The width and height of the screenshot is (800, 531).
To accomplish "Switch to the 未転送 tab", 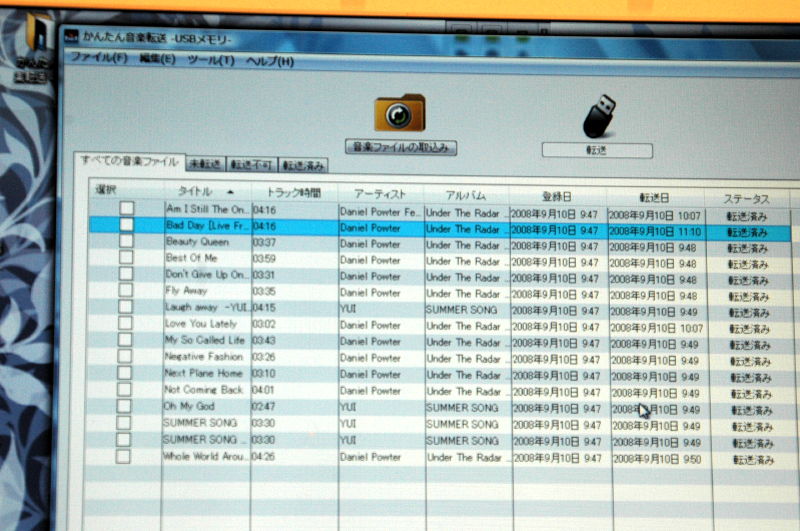I will (x=205, y=164).
